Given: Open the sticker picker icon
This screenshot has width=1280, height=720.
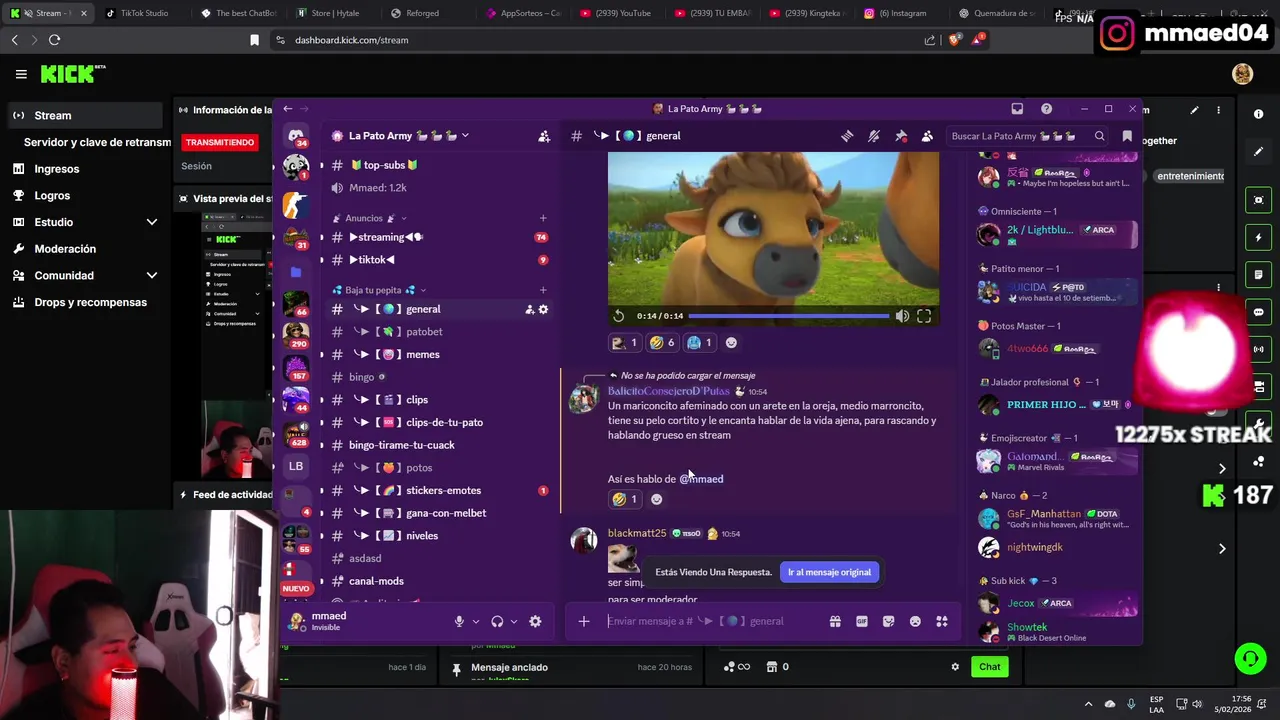Looking at the screenshot, I should pos(888,621).
